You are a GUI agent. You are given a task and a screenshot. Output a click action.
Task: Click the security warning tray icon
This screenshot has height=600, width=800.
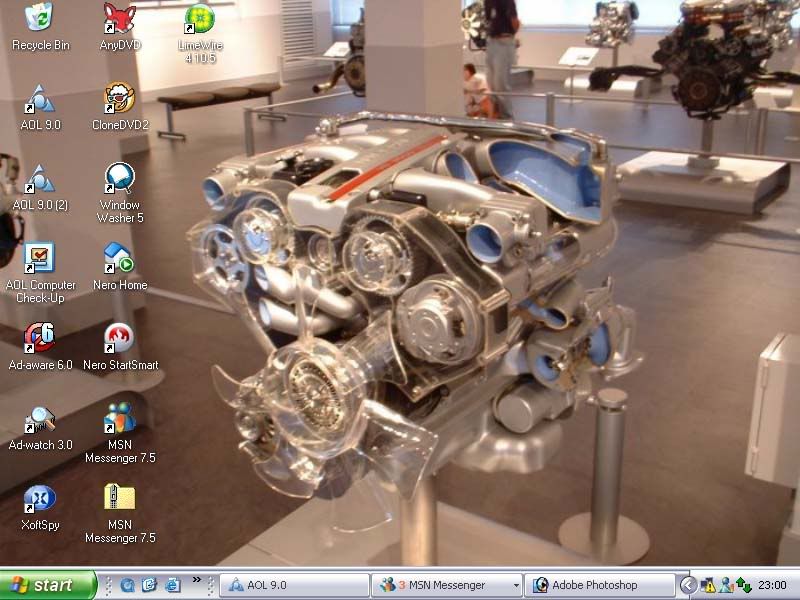pos(708,585)
